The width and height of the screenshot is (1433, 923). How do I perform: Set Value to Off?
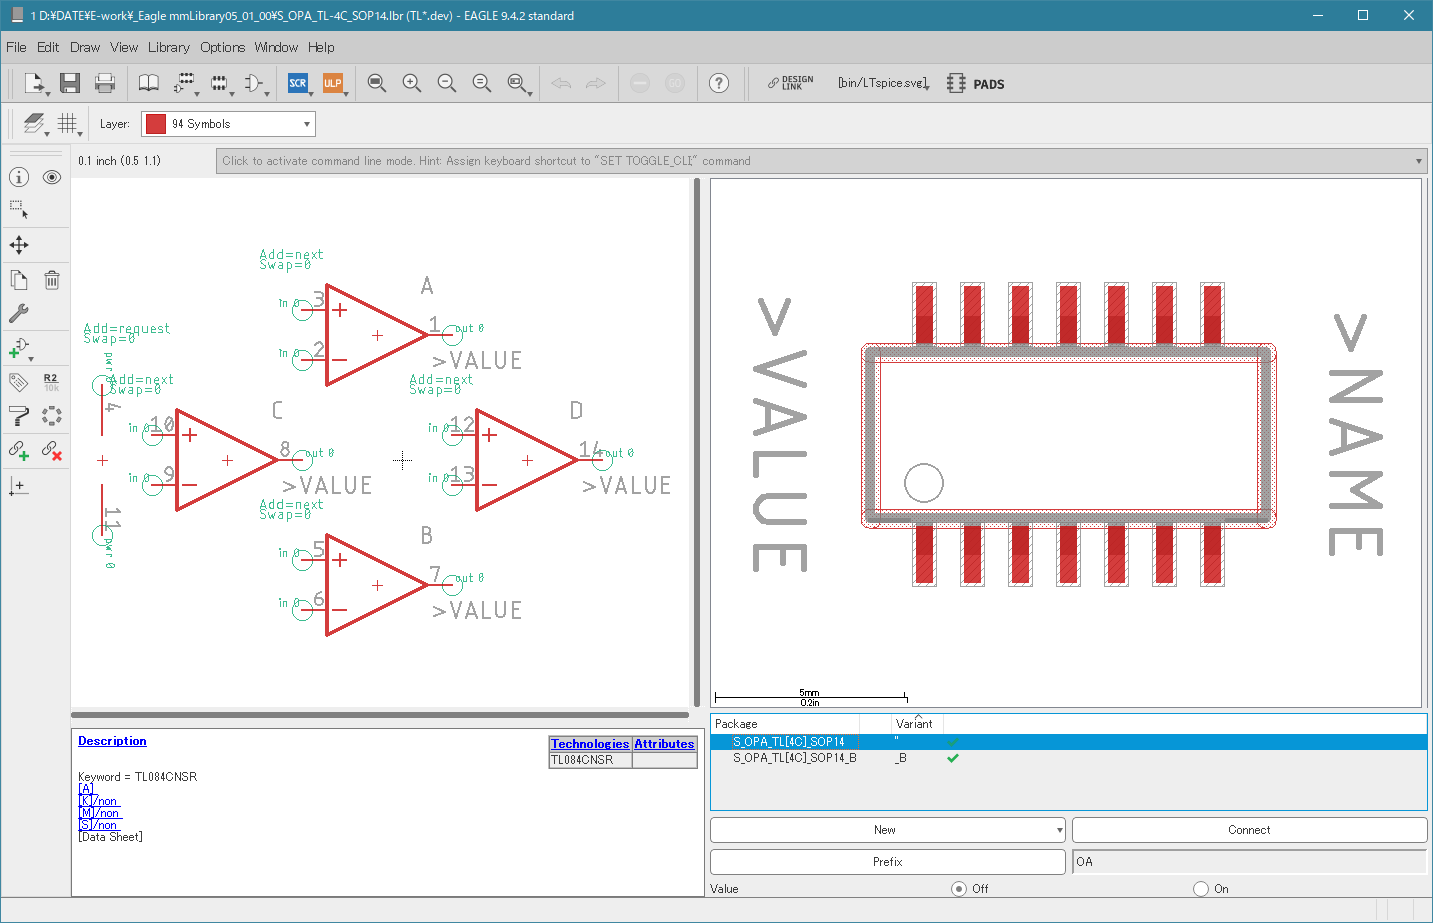959,889
